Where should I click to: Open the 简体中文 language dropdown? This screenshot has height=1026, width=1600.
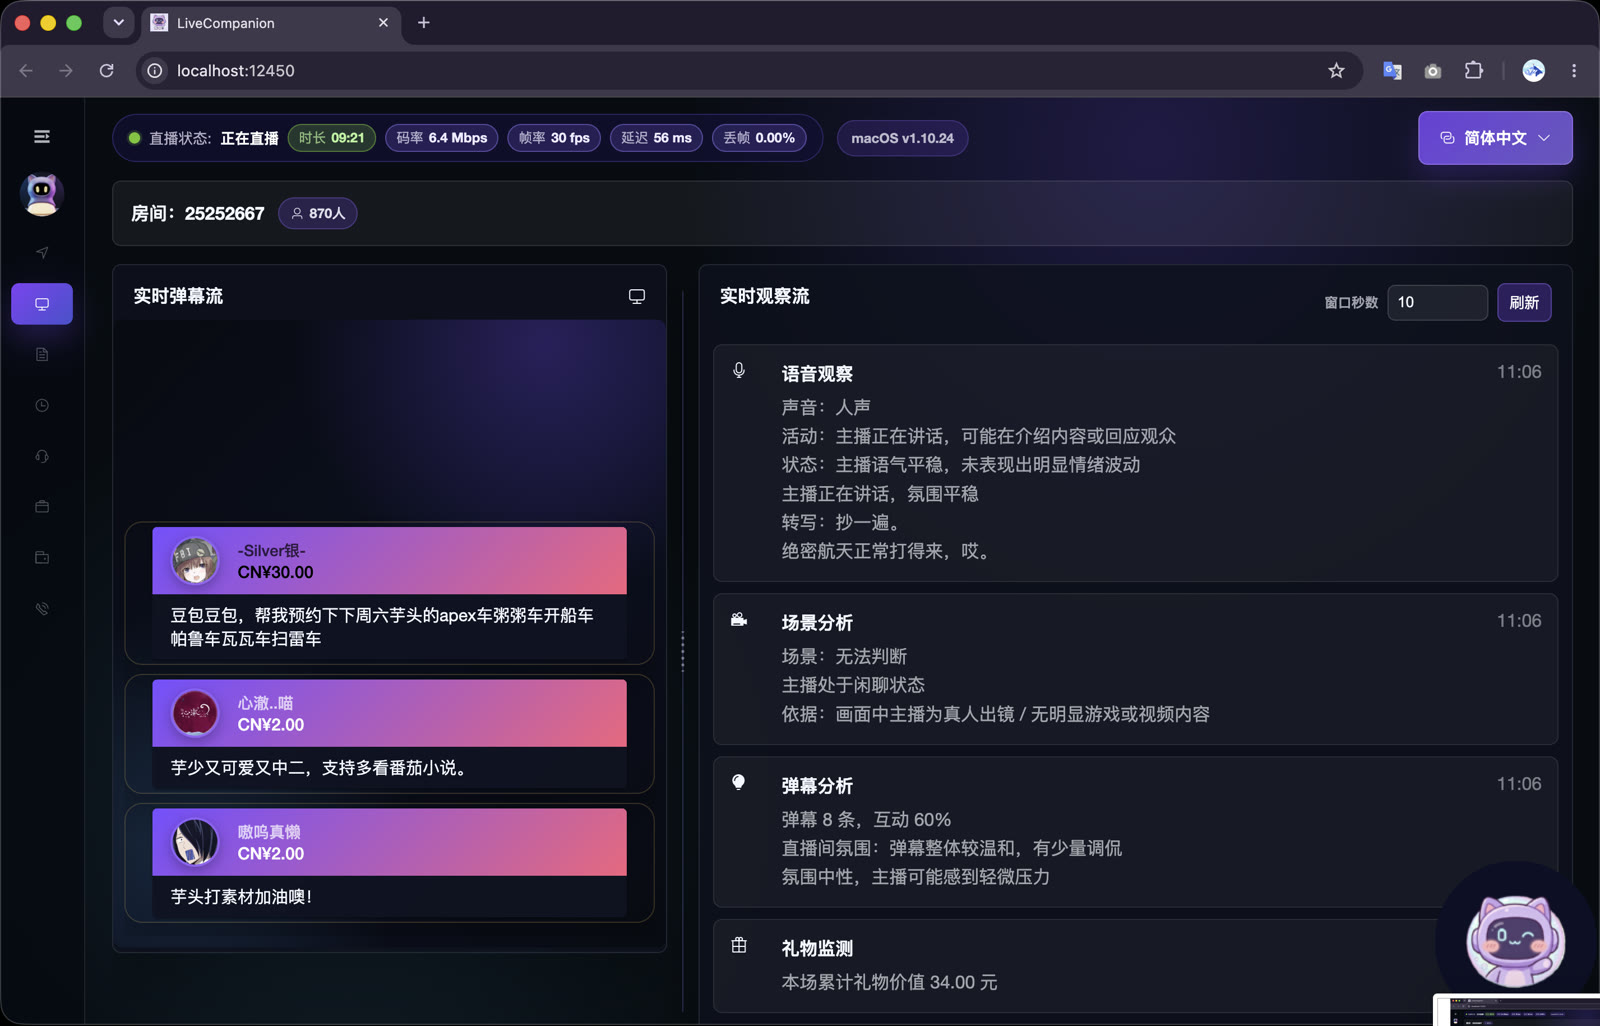(x=1495, y=138)
